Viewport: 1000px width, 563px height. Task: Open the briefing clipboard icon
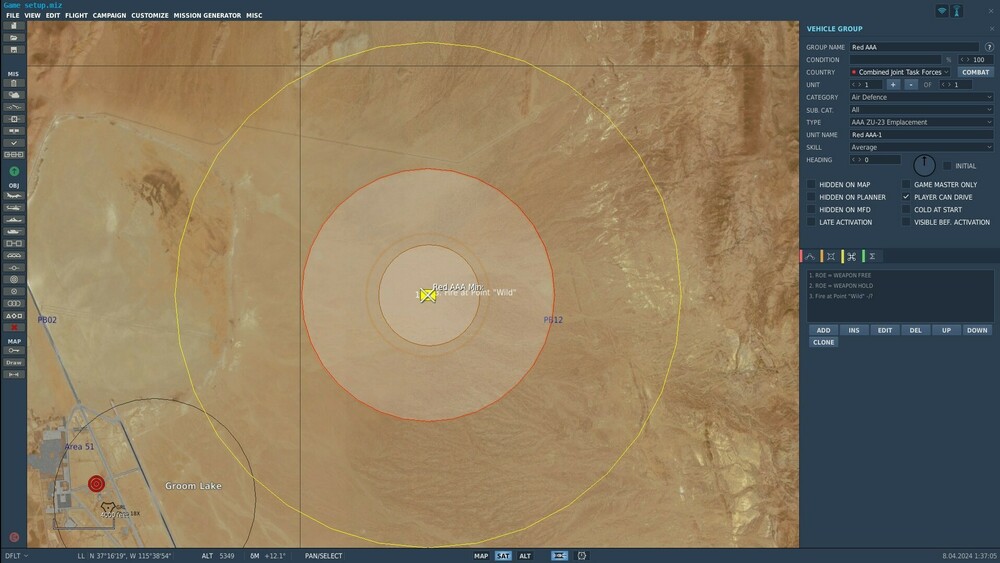click(14, 83)
